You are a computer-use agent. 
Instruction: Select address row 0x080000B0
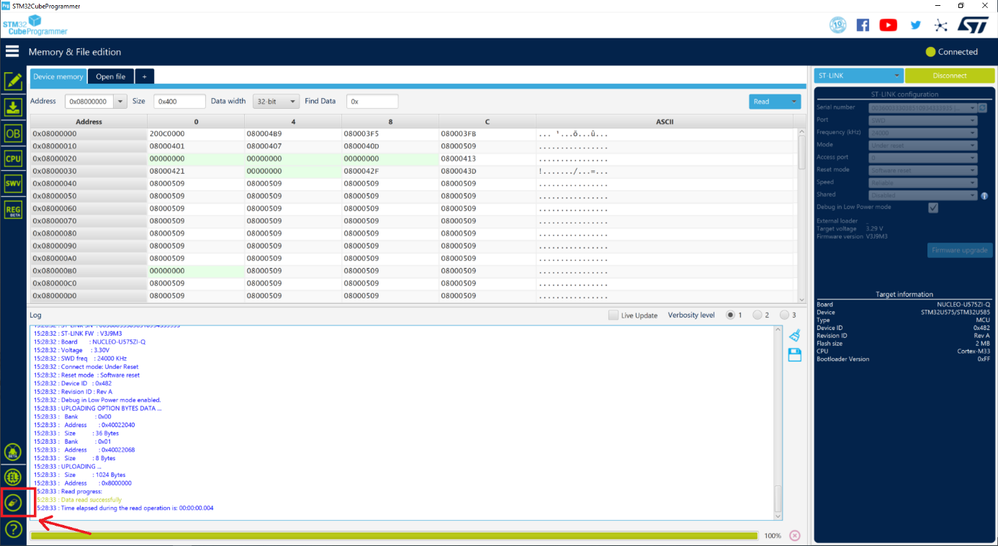tap(89, 271)
